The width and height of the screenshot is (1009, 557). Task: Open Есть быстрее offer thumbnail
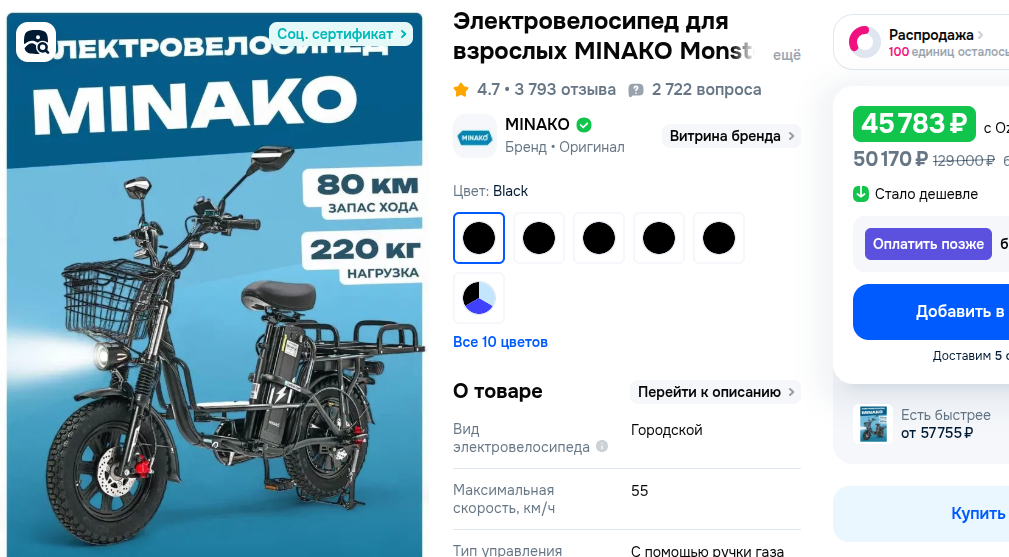(873, 424)
